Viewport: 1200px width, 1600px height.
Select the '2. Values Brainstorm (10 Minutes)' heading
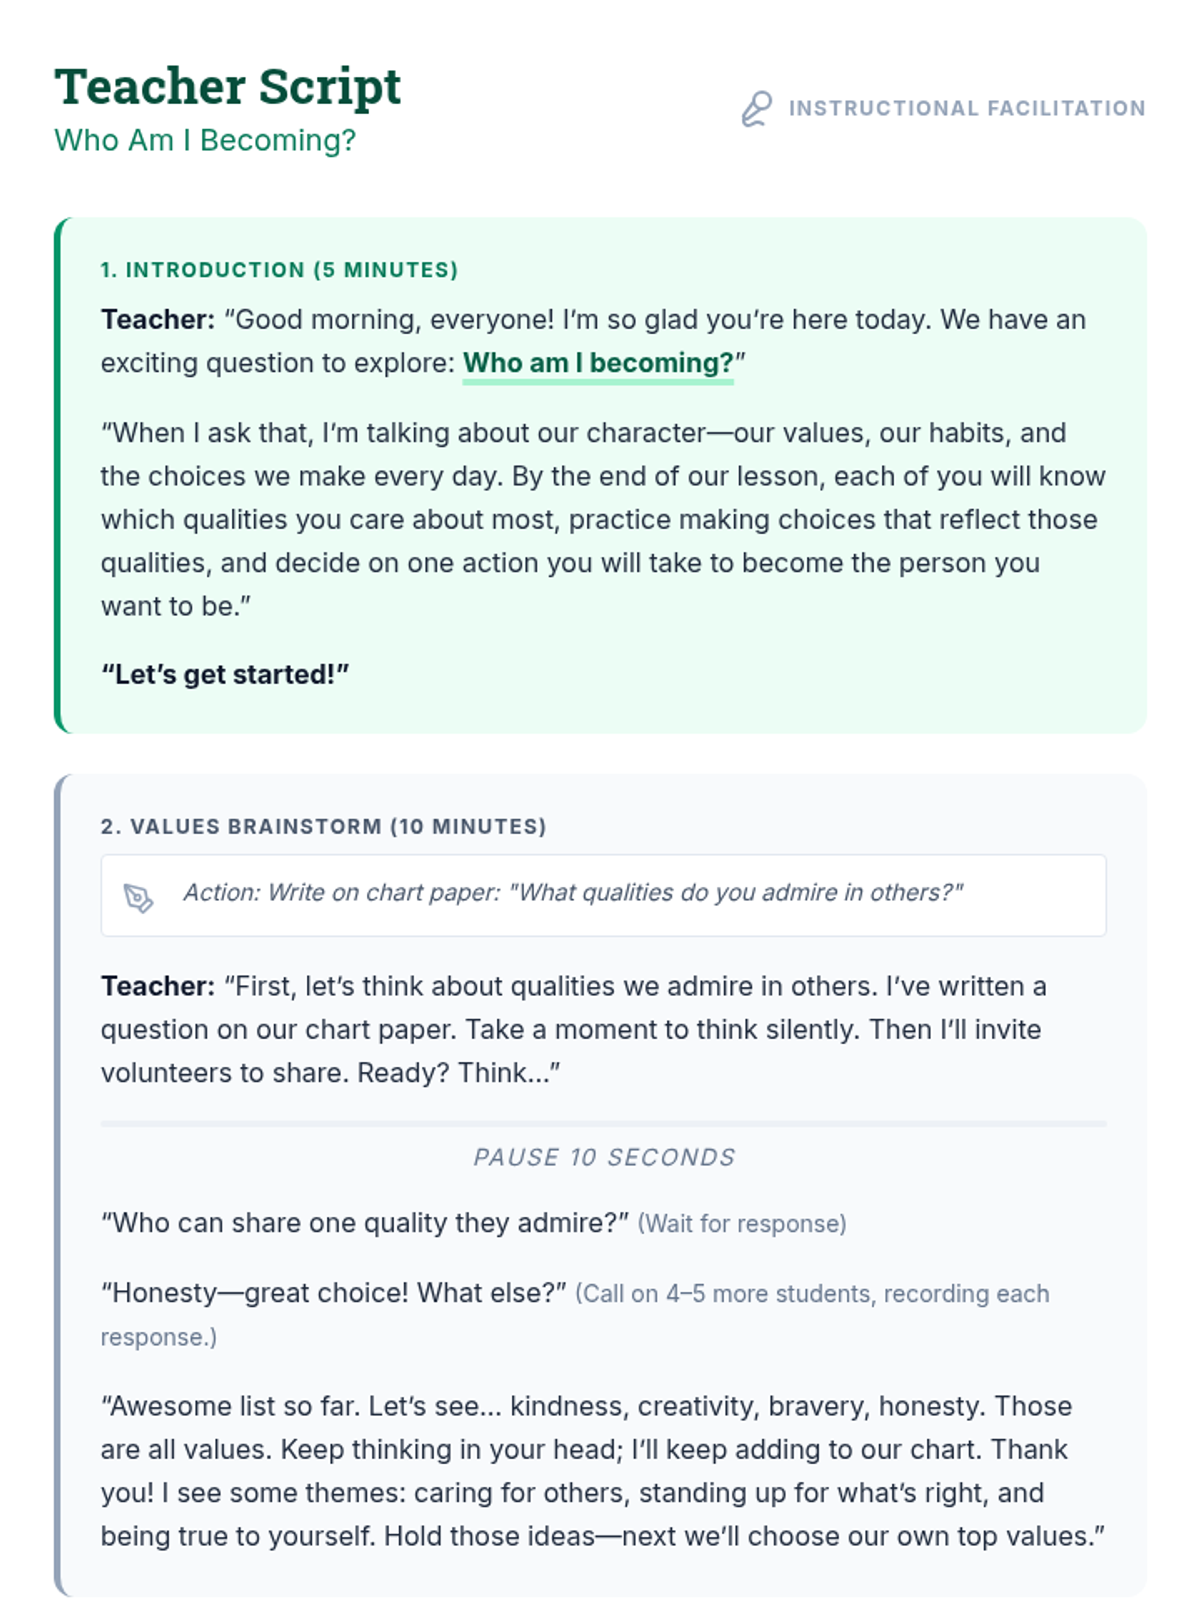tap(323, 827)
